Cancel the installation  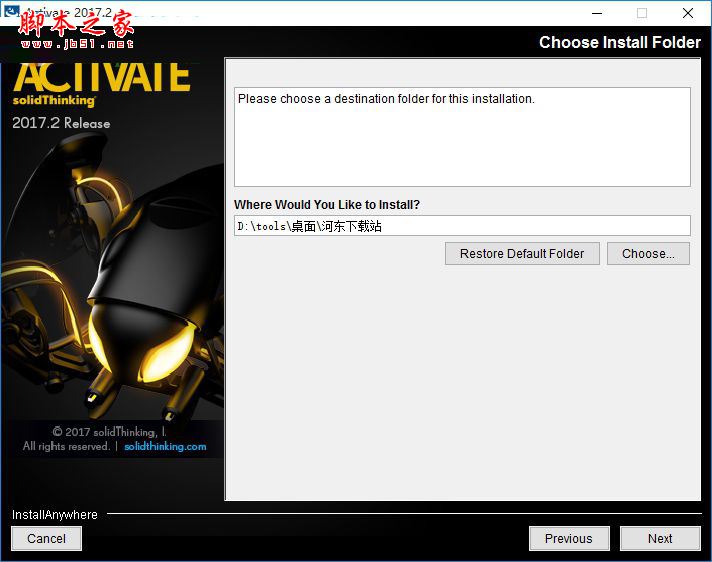click(46, 538)
